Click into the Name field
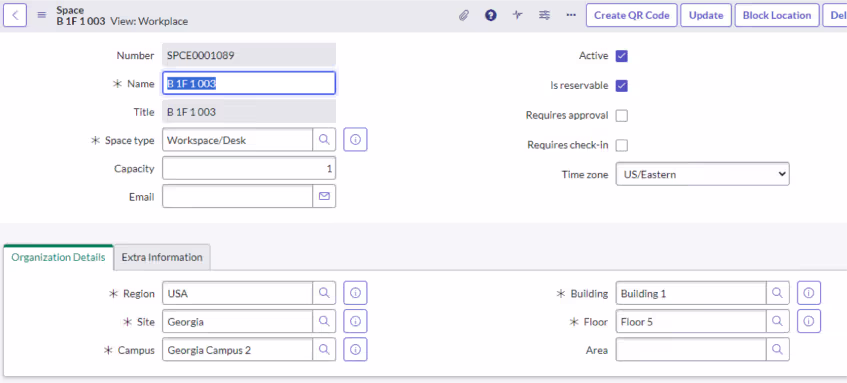847x383 pixels. (x=249, y=83)
